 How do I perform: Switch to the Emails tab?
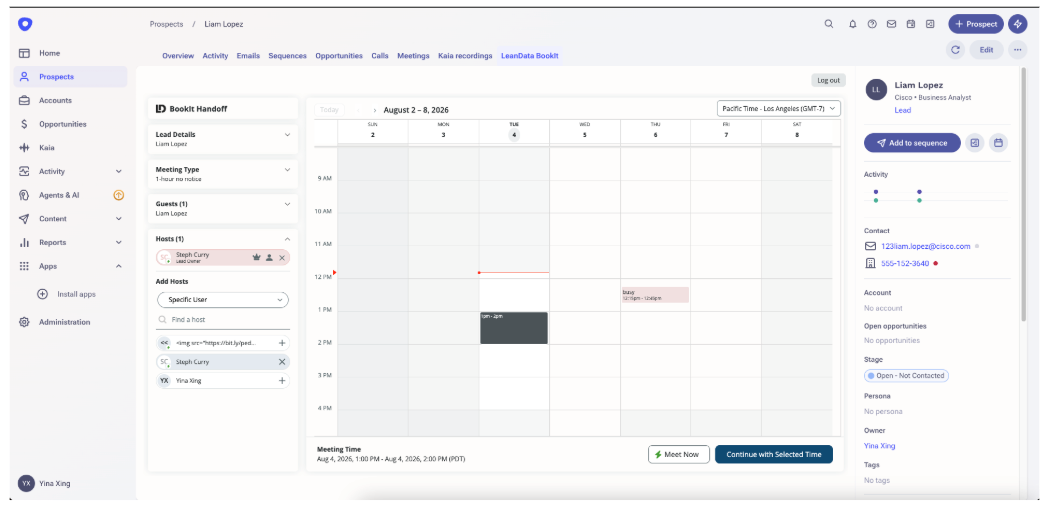248,56
